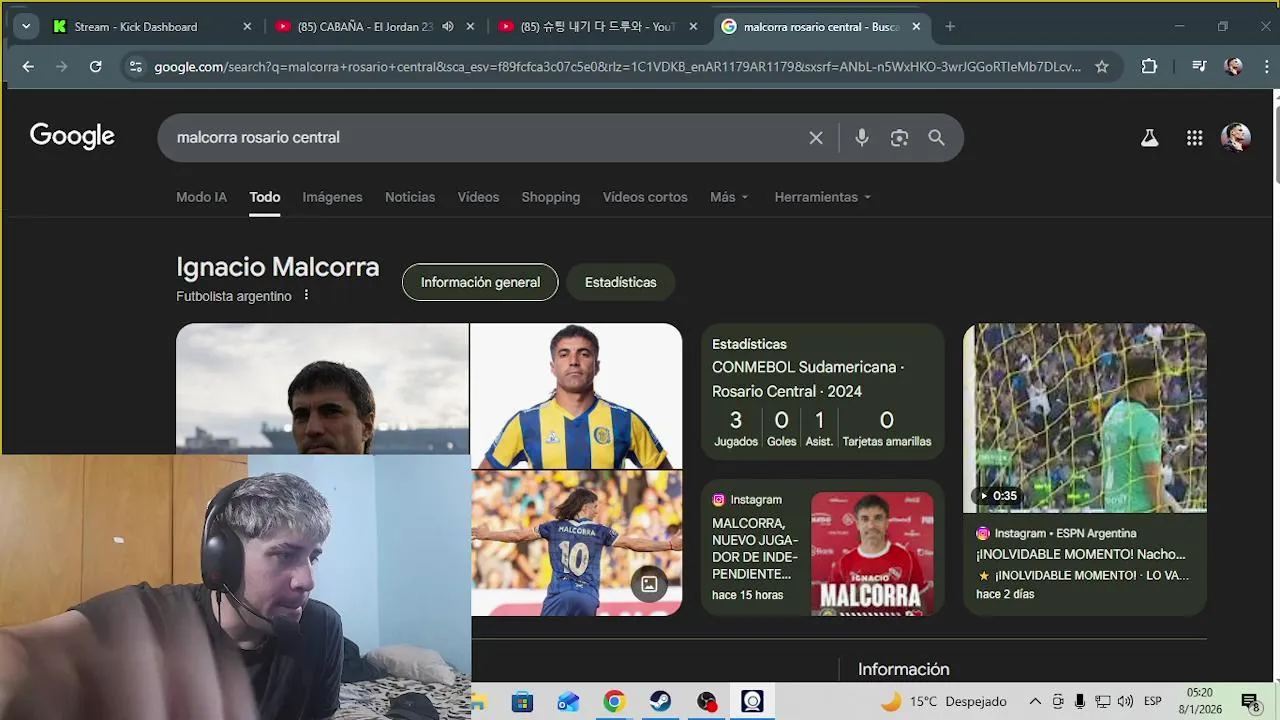Open Chrome from taskbar
The width and height of the screenshot is (1280, 720).
pyautogui.click(x=614, y=702)
